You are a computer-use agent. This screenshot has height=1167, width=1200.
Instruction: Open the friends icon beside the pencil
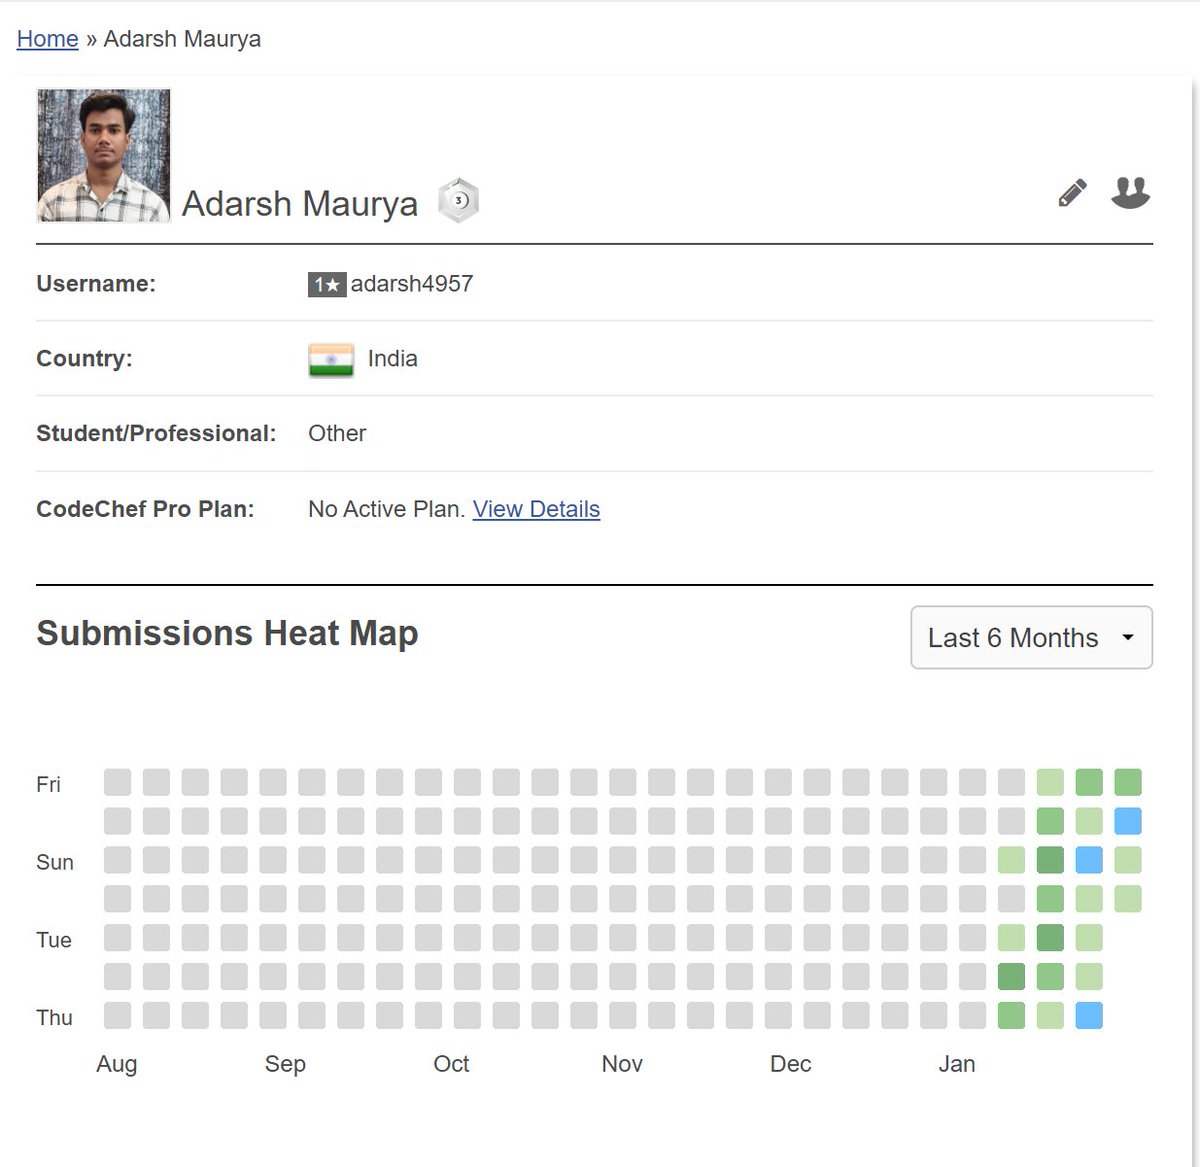[1131, 192]
